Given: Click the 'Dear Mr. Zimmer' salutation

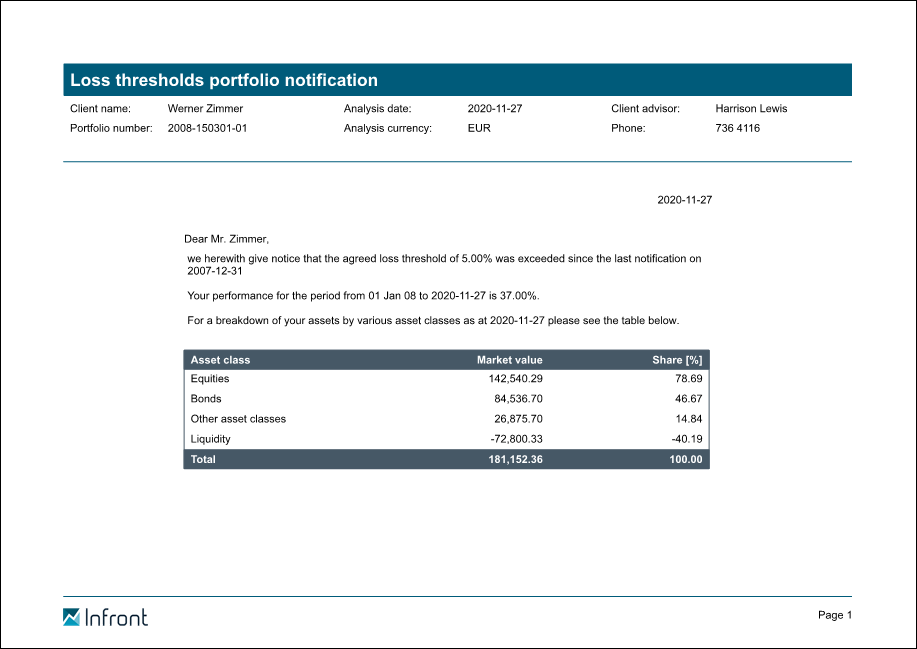Looking at the screenshot, I should tap(227, 238).
